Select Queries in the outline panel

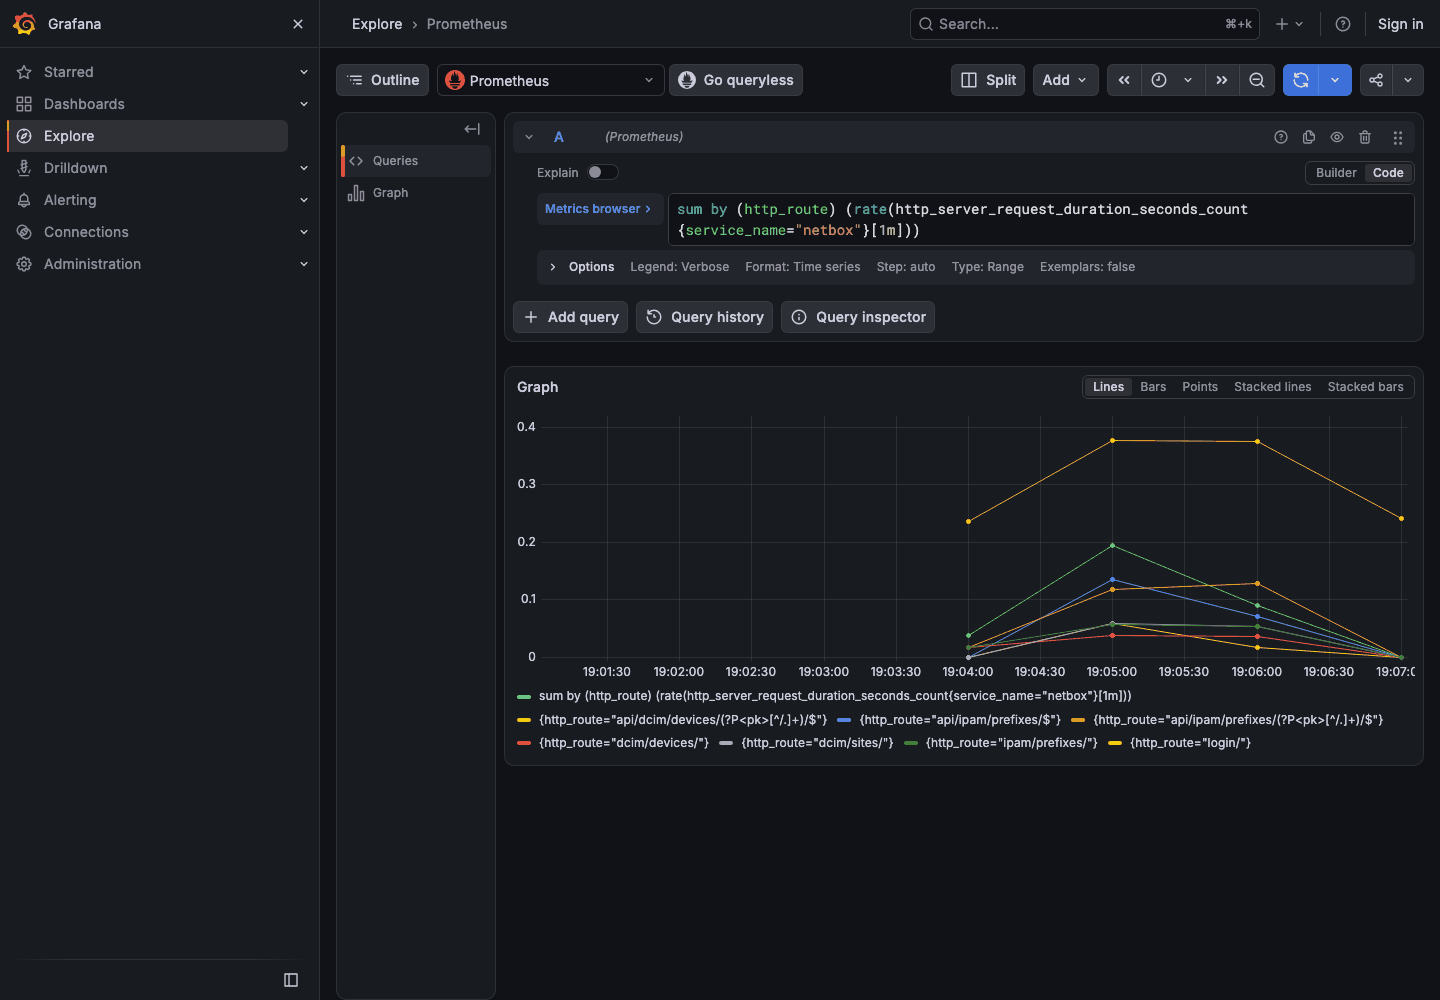pyautogui.click(x=416, y=161)
